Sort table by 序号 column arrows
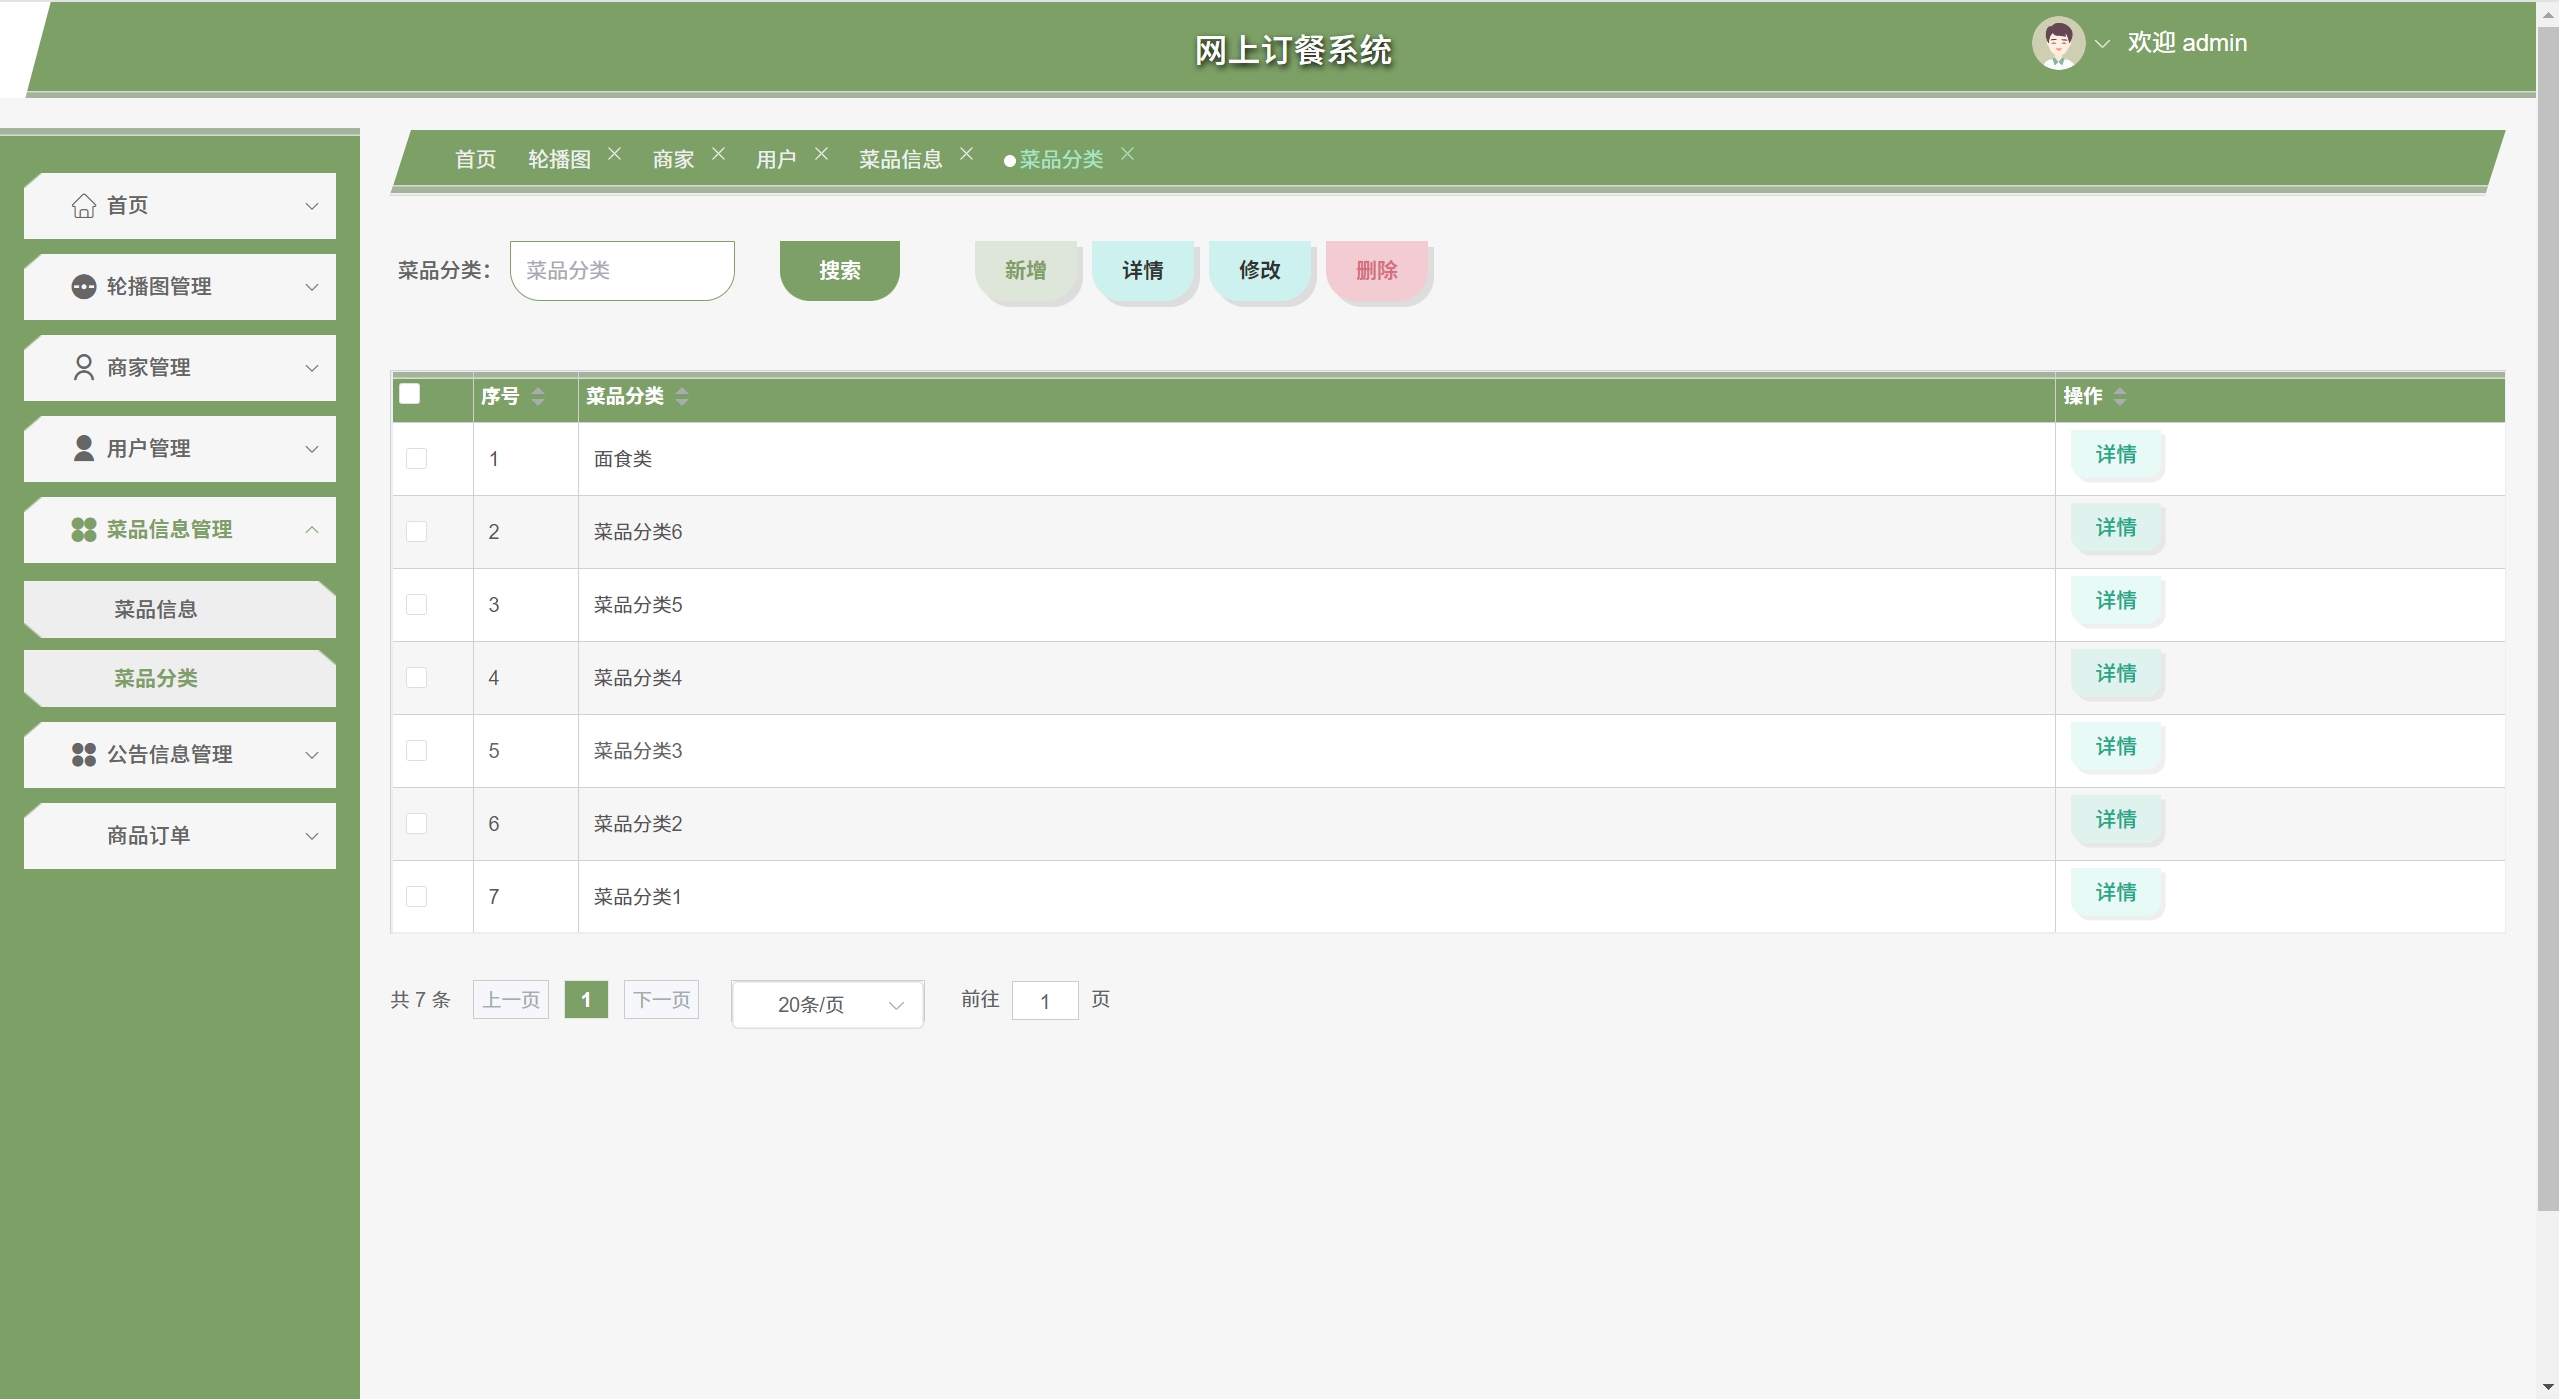 pyautogui.click(x=538, y=397)
